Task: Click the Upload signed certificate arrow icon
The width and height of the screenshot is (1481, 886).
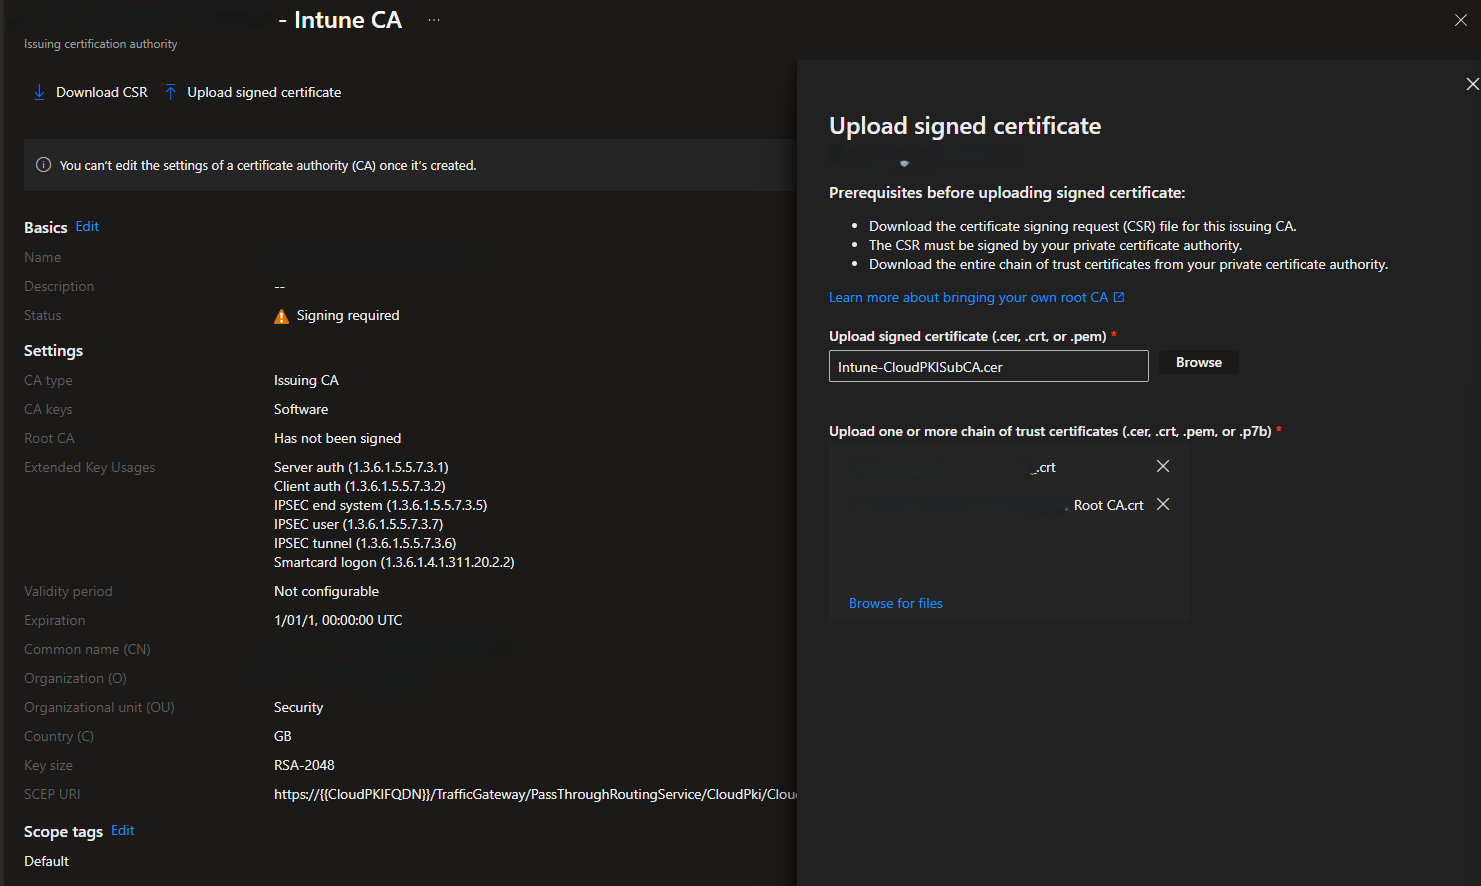Action: [170, 92]
